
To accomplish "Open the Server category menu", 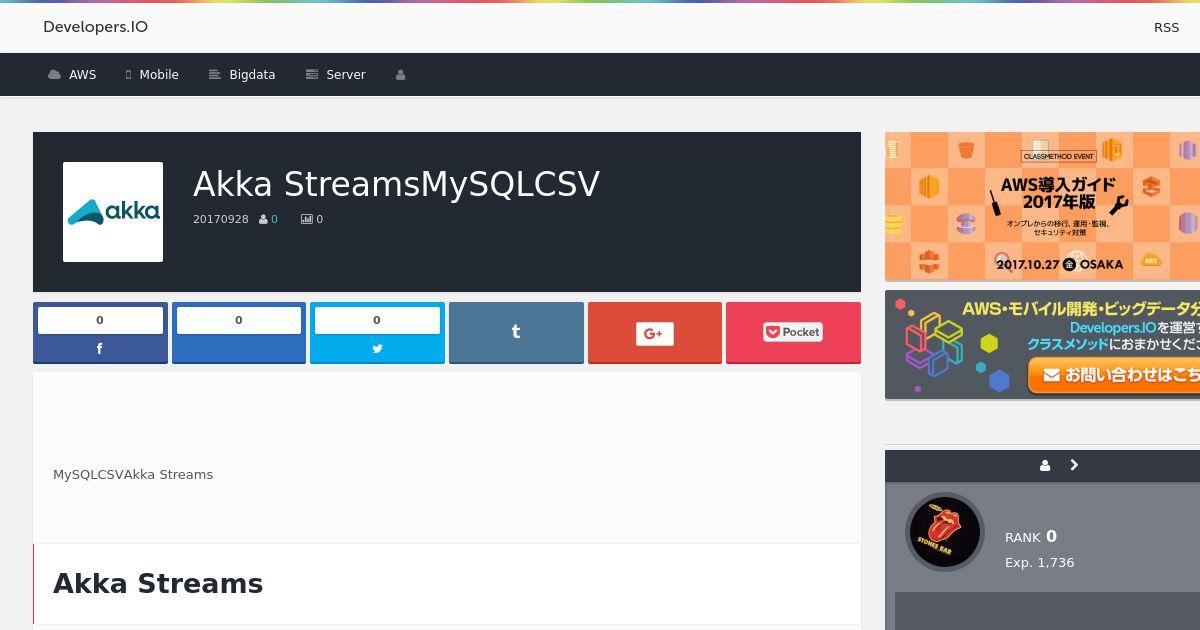I will (336, 75).
